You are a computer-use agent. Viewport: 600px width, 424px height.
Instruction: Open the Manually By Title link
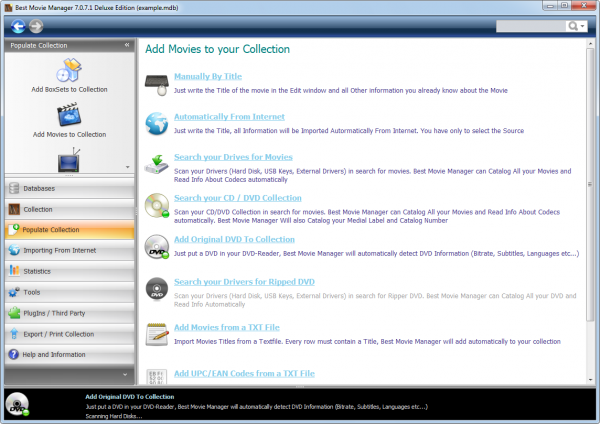(x=208, y=77)
